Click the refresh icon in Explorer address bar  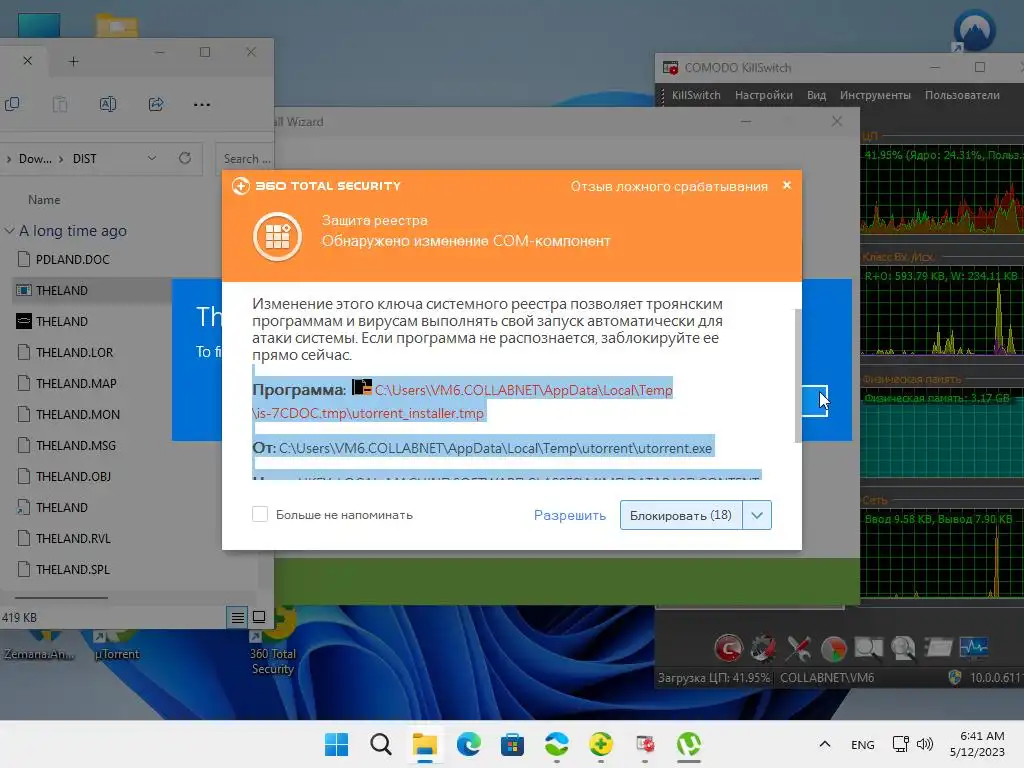(x=185, y=158)
